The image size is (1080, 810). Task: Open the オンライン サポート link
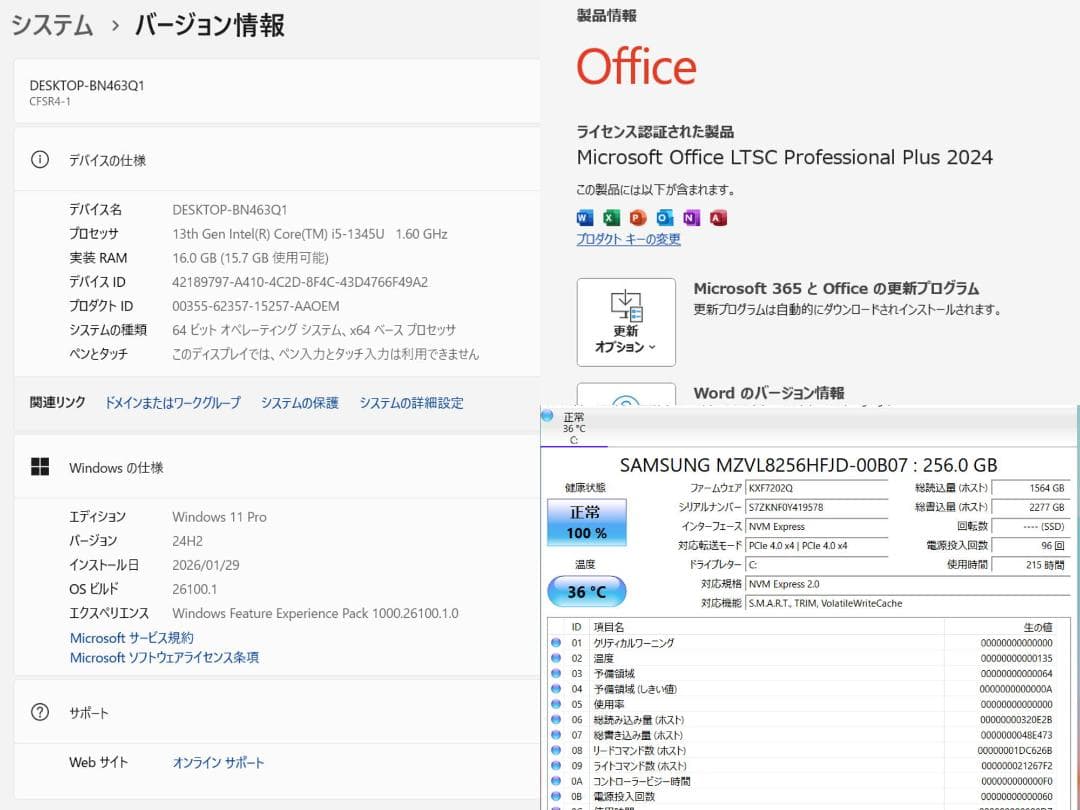tap(218, 761)
